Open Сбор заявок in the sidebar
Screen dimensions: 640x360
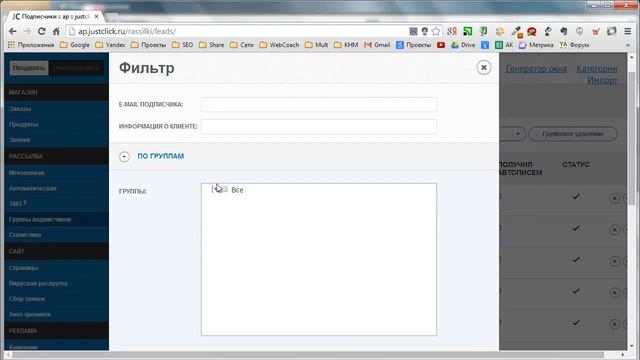click(27, 299)
